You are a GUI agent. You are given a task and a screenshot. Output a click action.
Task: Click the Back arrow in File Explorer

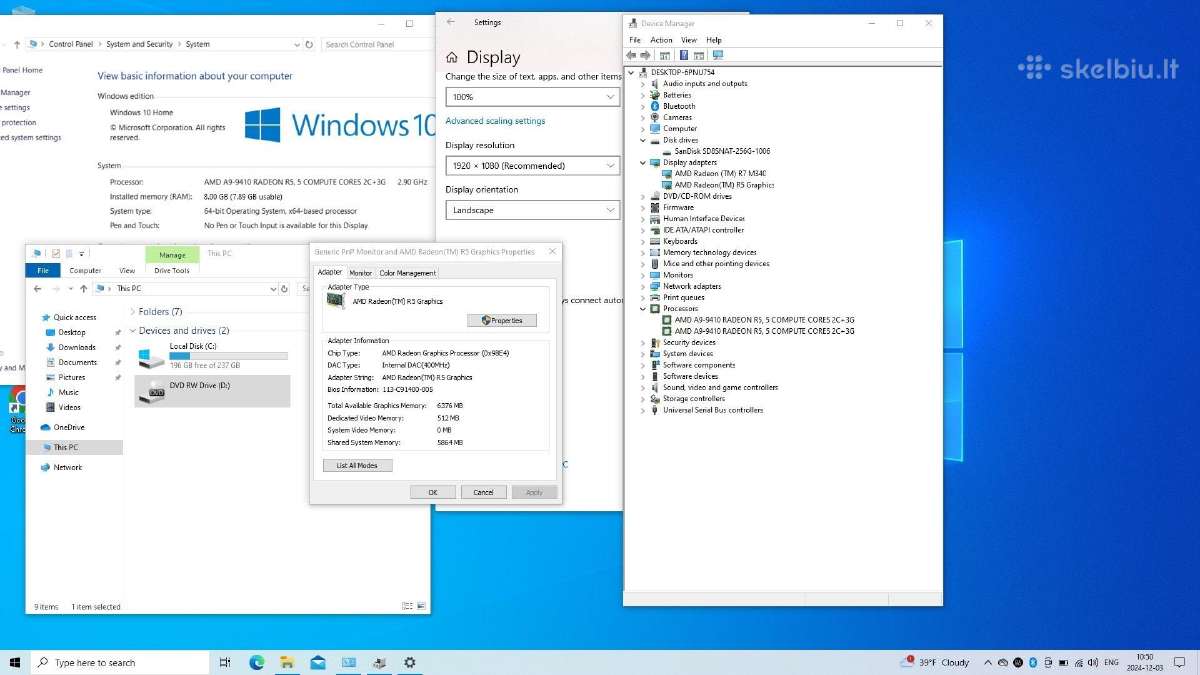(x=37, y=288)
